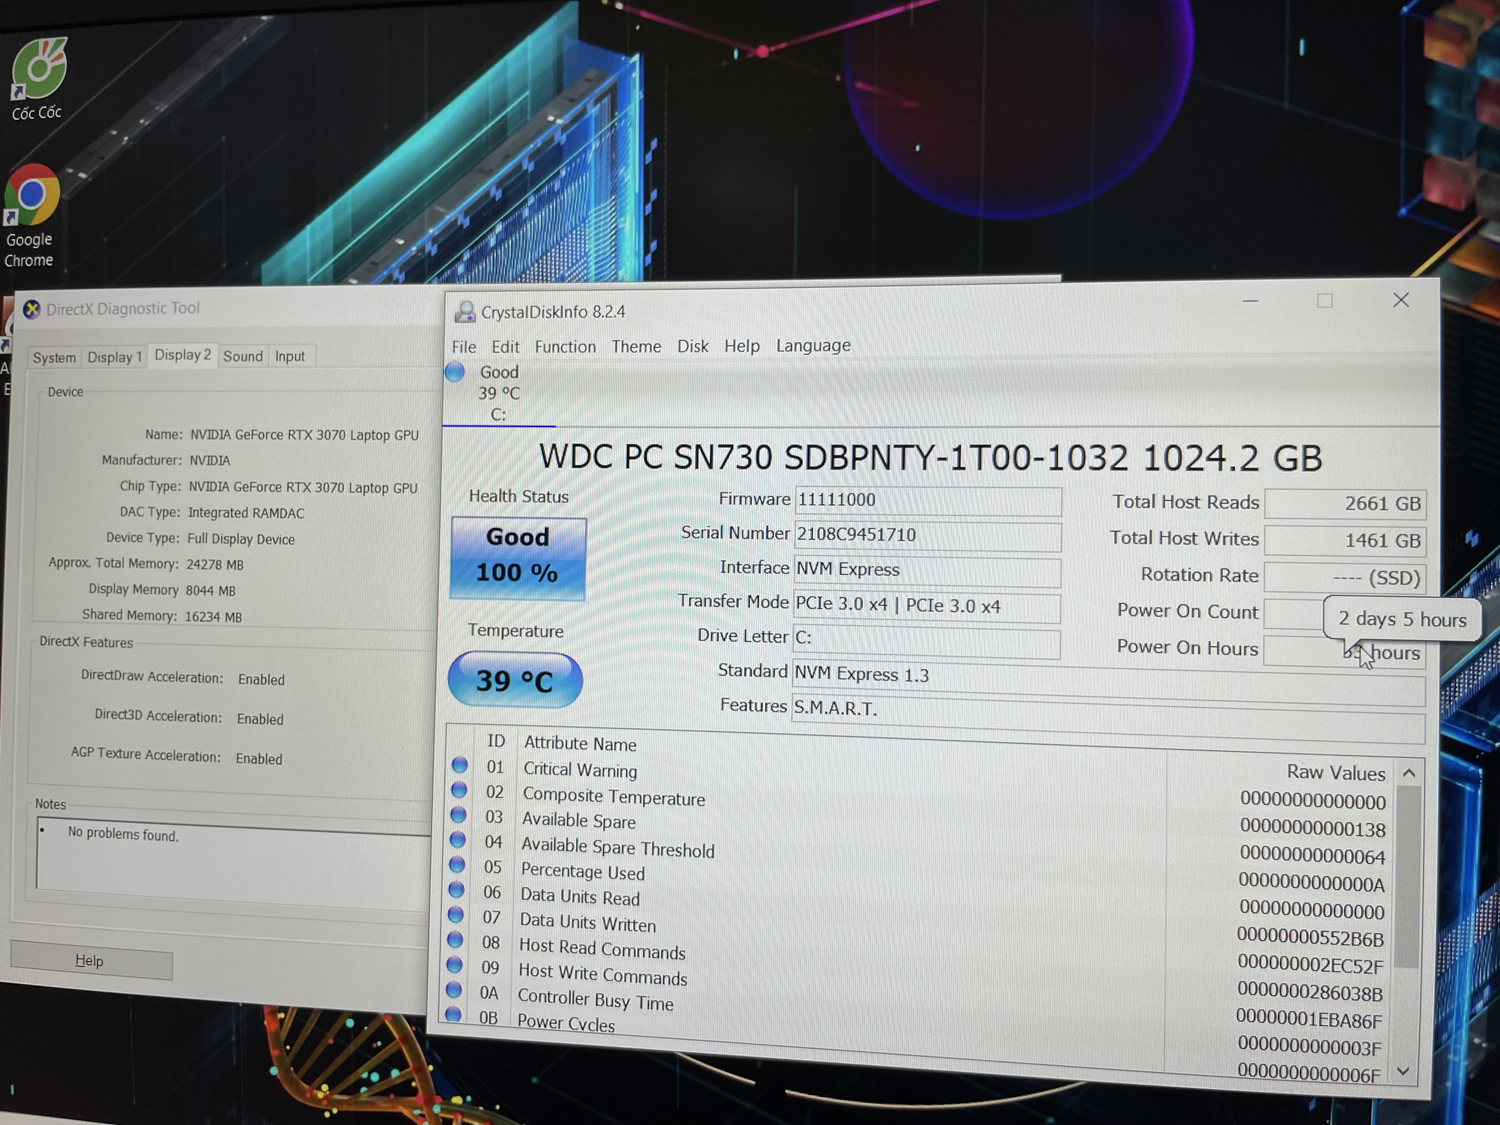Maximize the CrystalDiskInfo window
Viewport: 1500px width, 1125px height.
coord(1325,301)
